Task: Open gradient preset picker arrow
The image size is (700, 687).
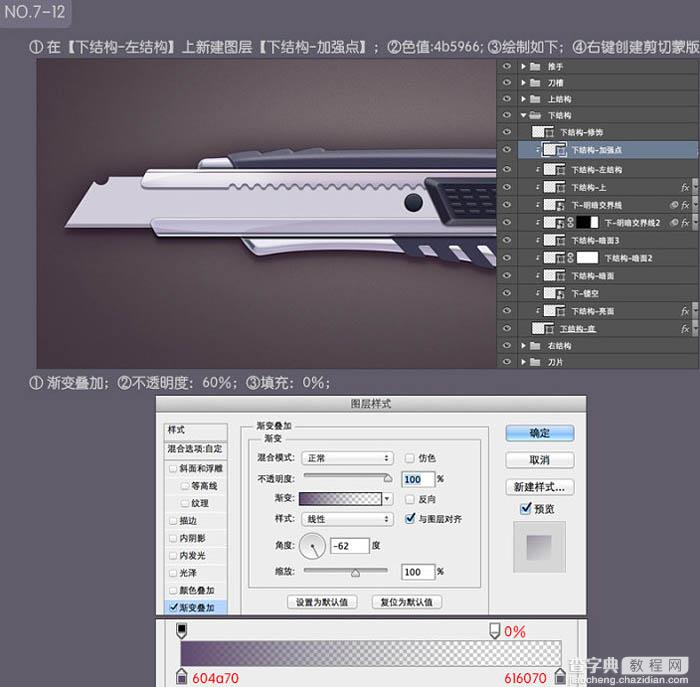Action: (x=388, y=499)
